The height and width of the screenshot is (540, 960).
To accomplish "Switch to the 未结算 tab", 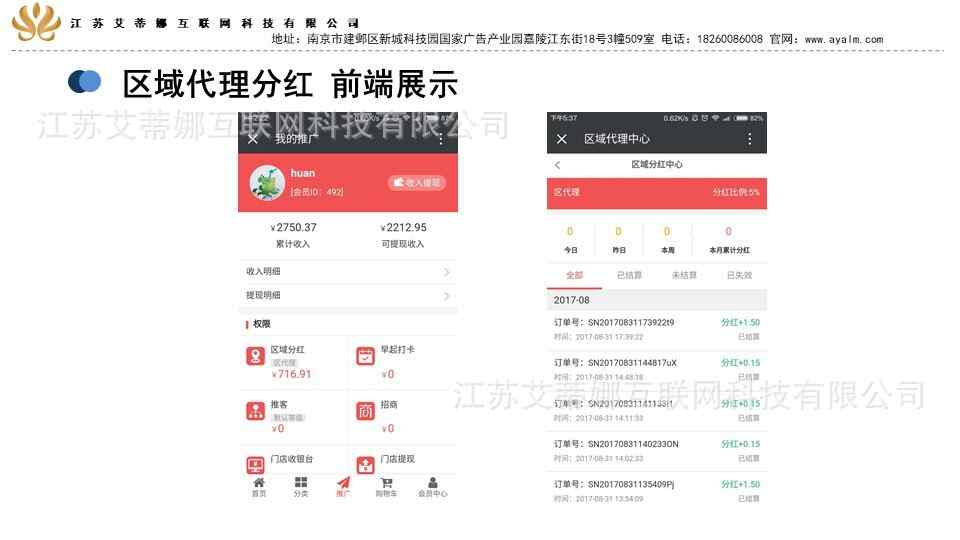I will pyautogui.click(x=684, y=276).
